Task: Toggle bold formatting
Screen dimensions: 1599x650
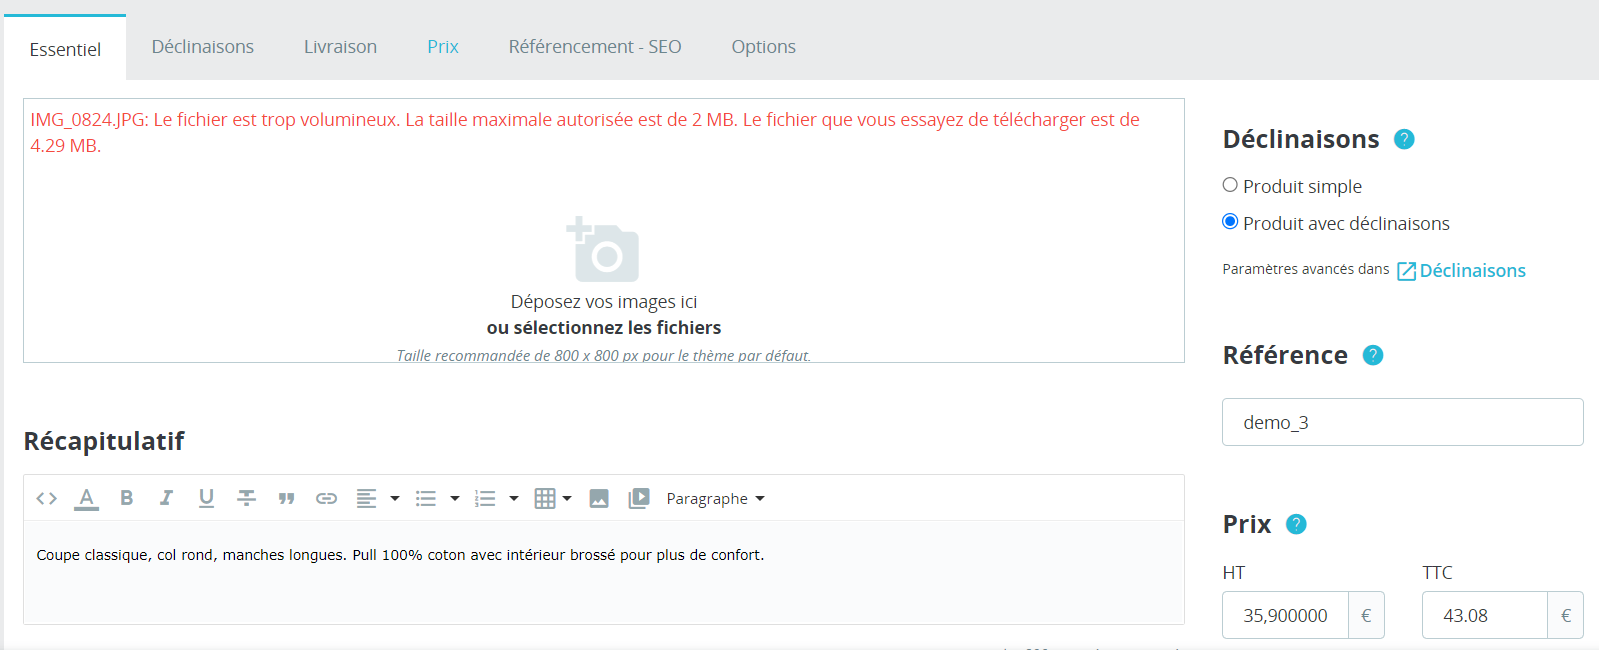Action: [127, 498]
